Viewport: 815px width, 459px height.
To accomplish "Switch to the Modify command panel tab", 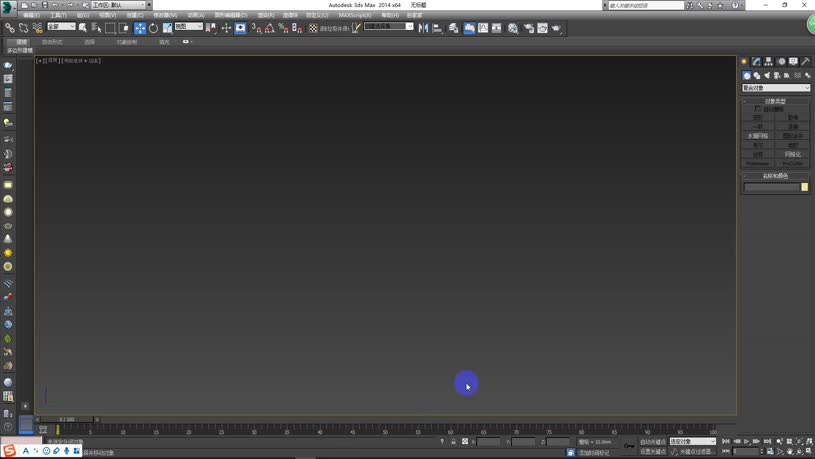I will click(756, 61).
